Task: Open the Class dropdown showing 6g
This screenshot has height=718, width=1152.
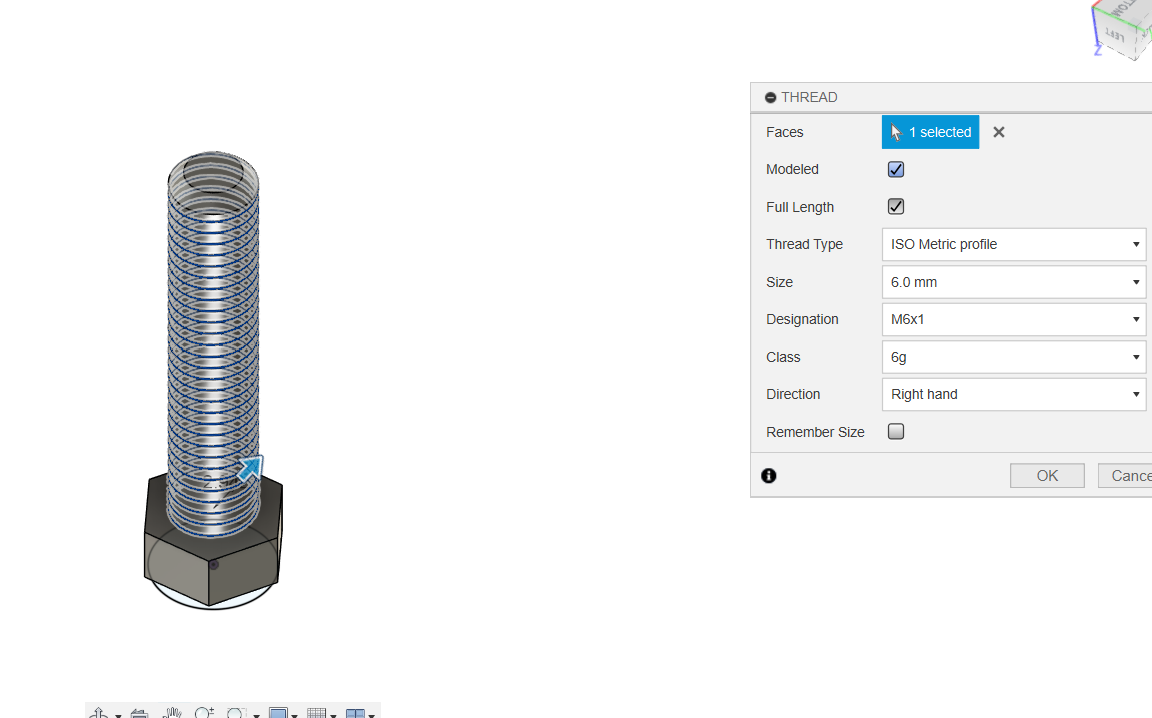Action: 1014,357
